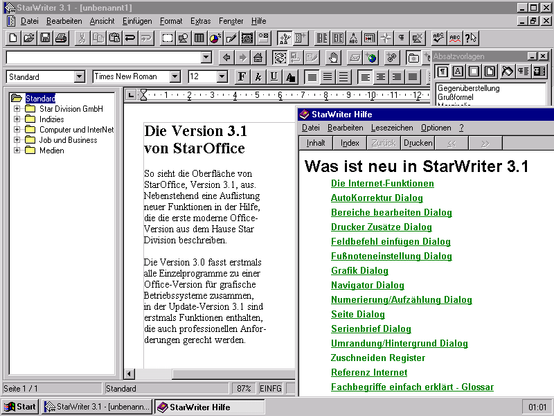Open the Standard paragraph style dropdown
Screen dimensions: 554x416
coord(79,76)
